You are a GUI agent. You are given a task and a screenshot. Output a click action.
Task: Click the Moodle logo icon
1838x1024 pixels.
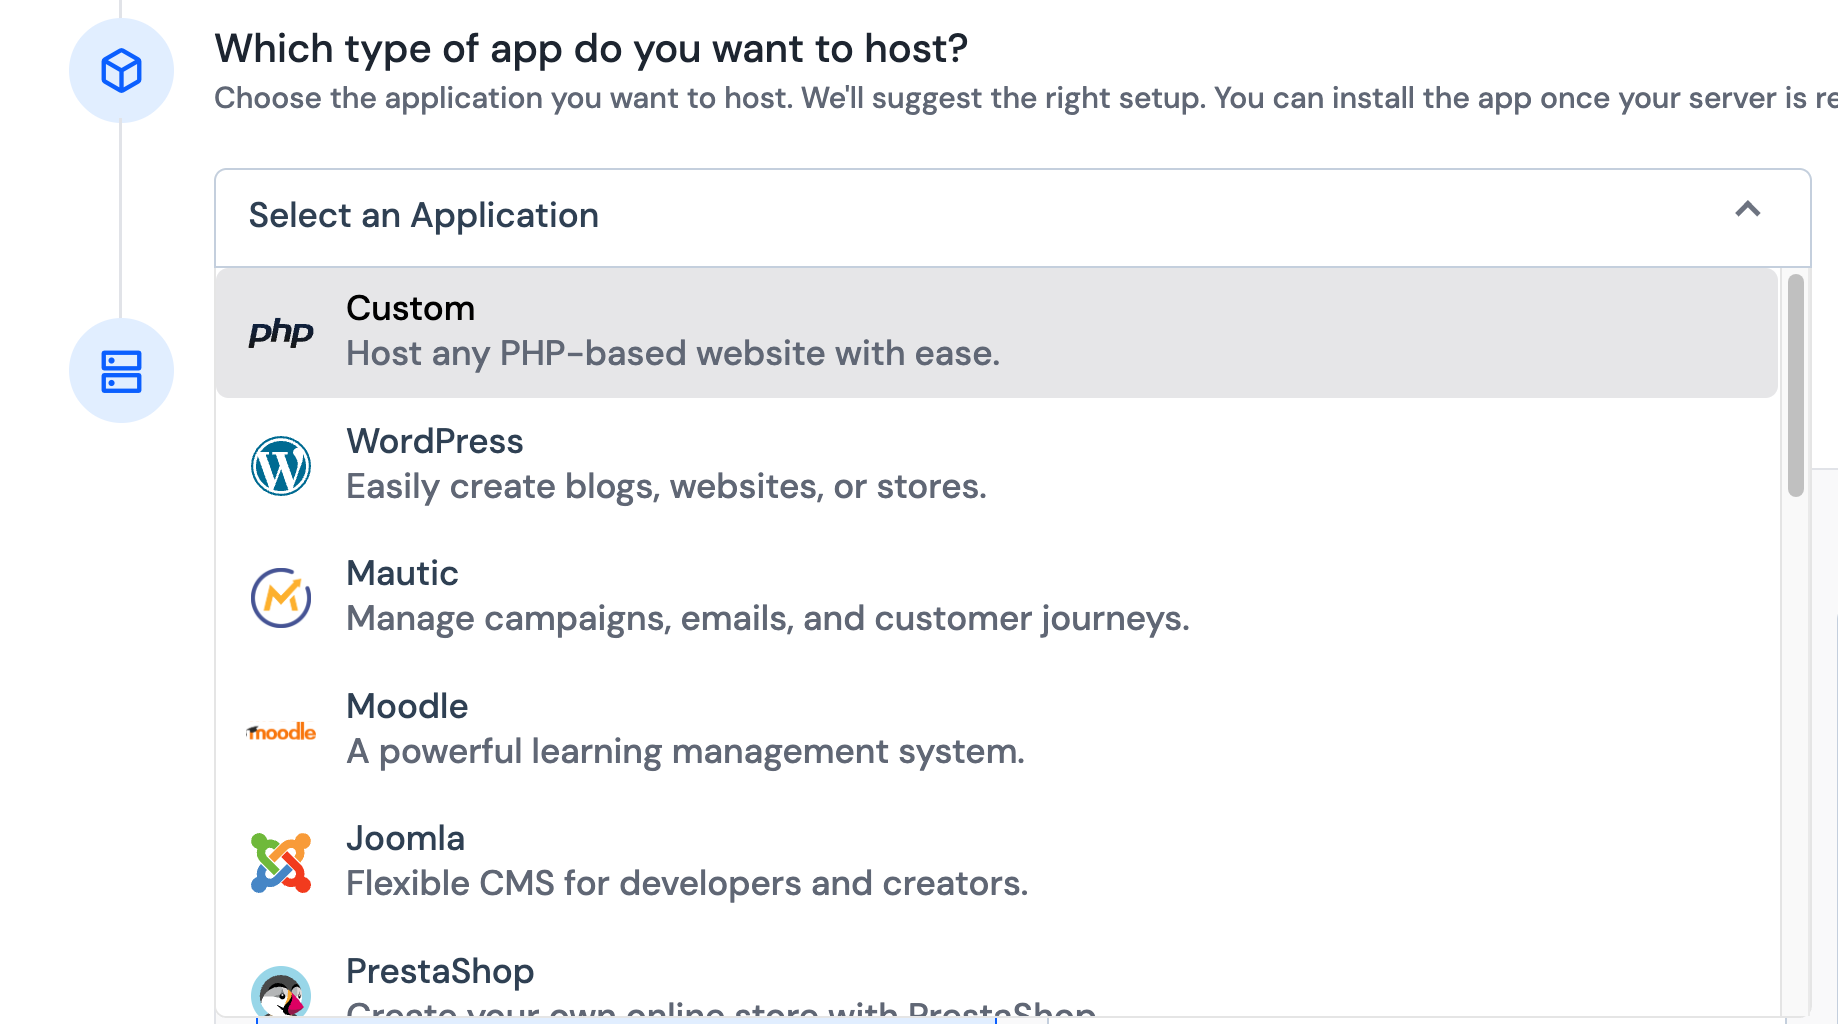coord(281,732)
